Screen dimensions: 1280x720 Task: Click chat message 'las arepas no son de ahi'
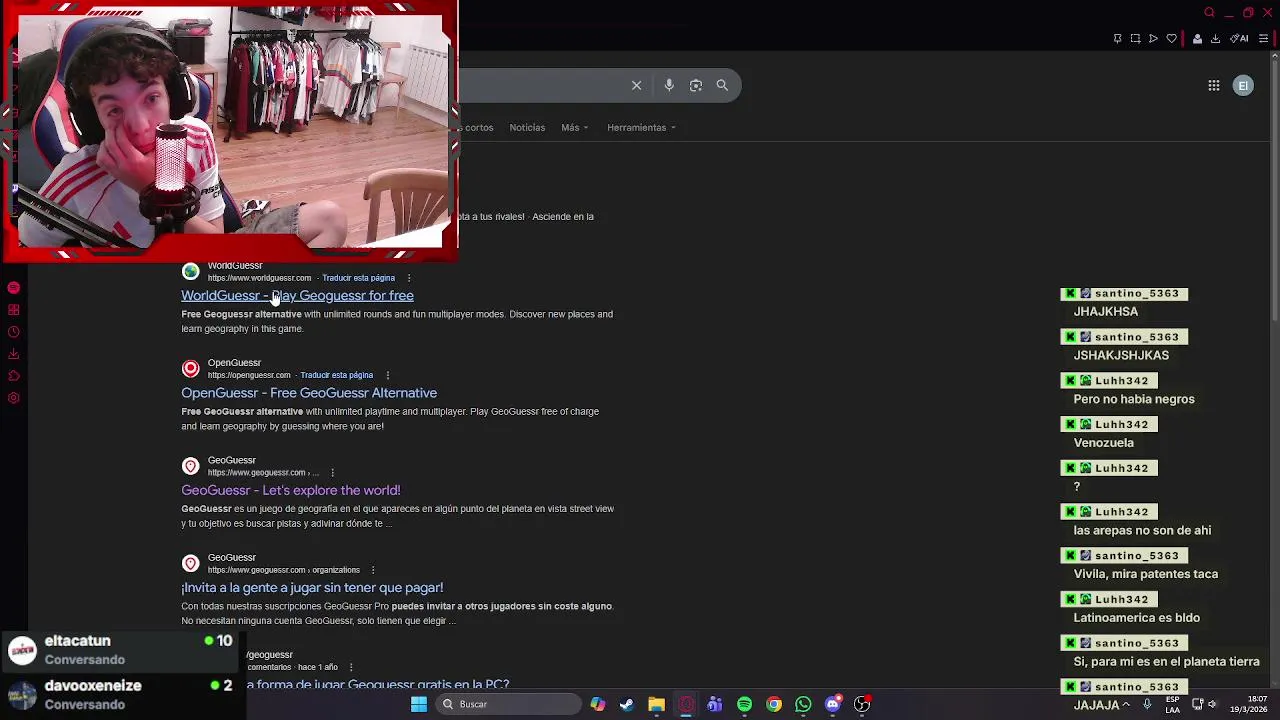click(x=1142, y=530)
